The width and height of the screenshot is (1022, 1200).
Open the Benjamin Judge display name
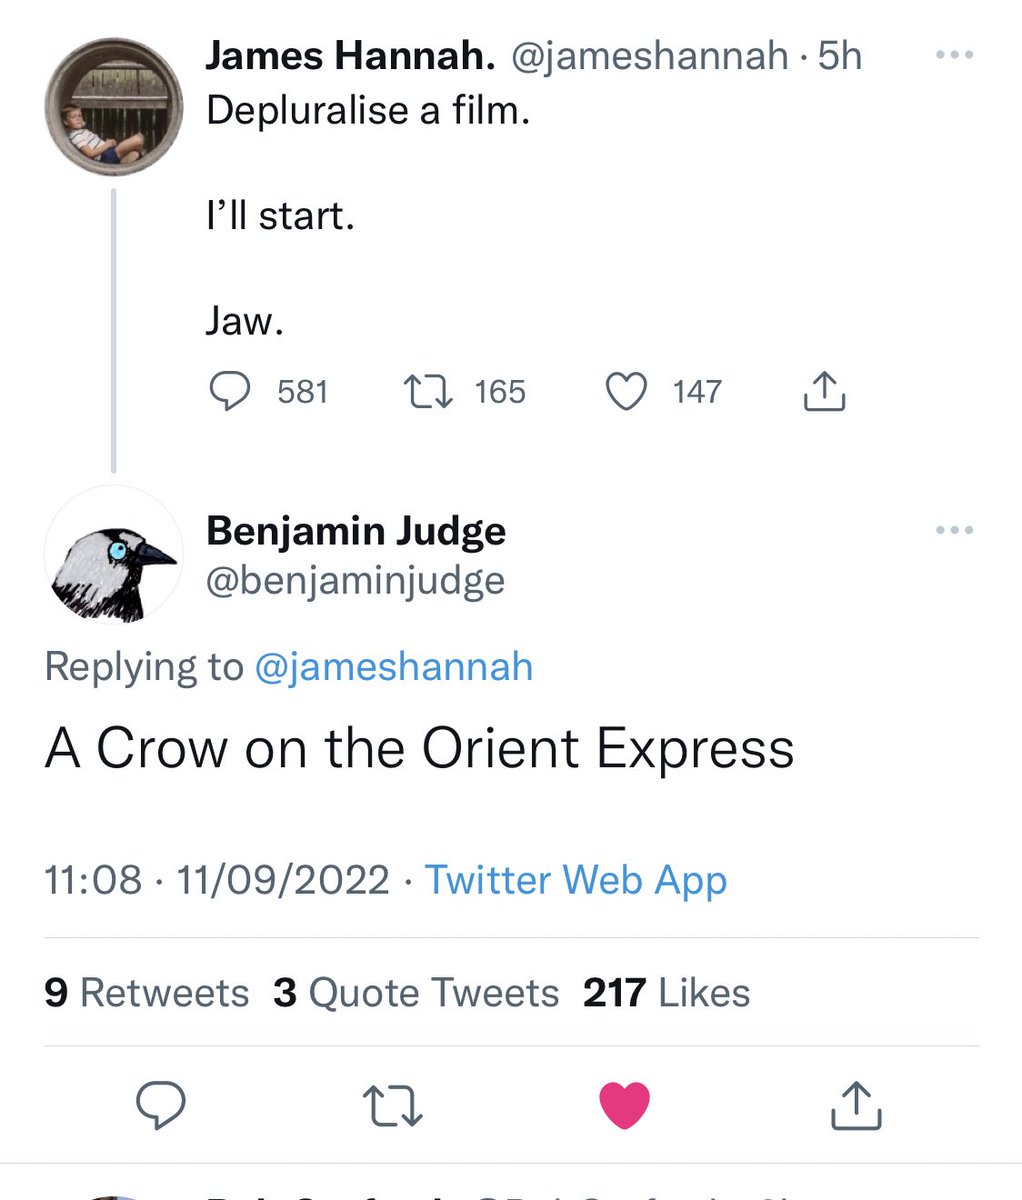(356, 531)
